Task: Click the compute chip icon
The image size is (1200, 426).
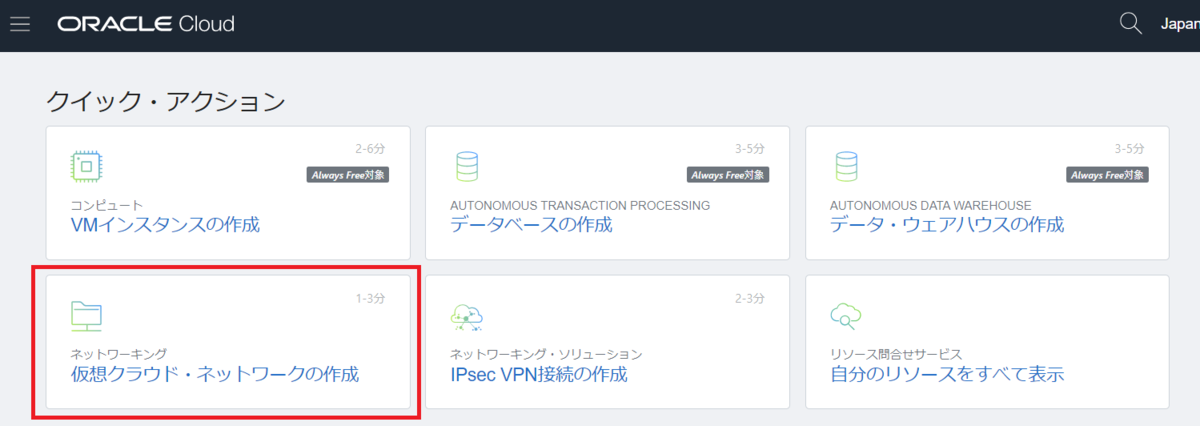Action: (x=87, y=166)
